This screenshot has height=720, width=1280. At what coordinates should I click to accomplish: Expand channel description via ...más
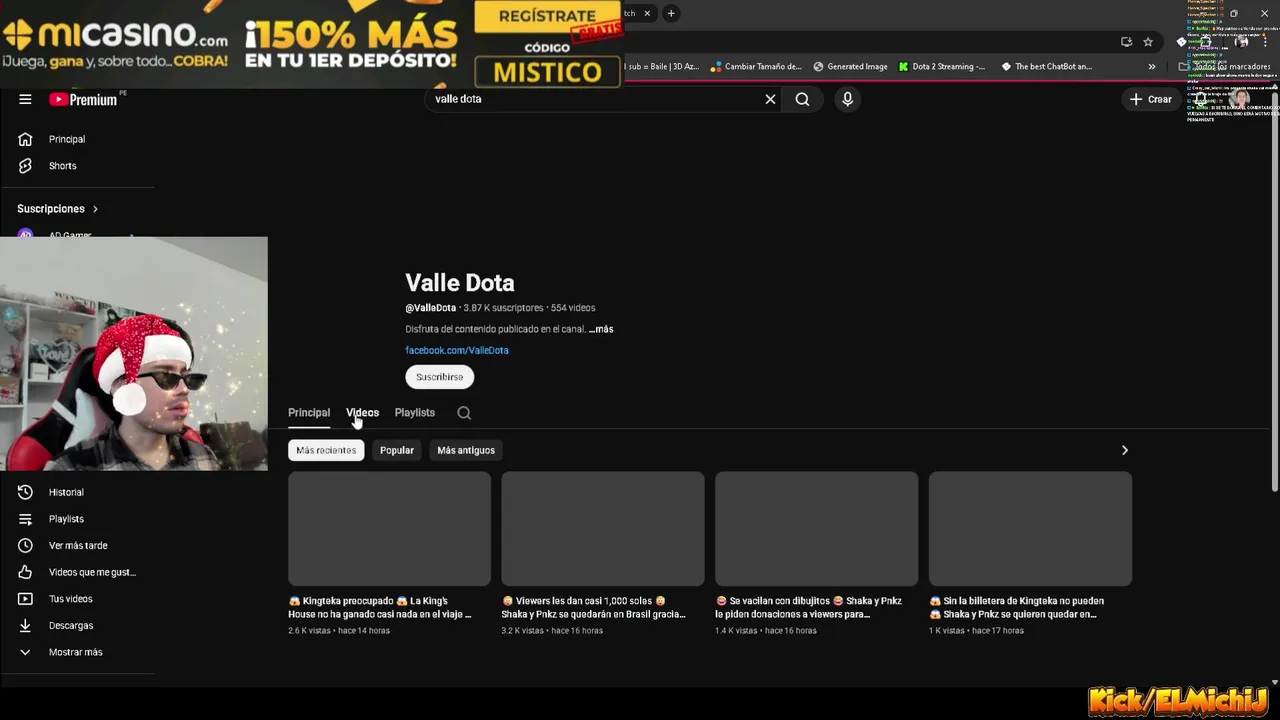(601, 329)
